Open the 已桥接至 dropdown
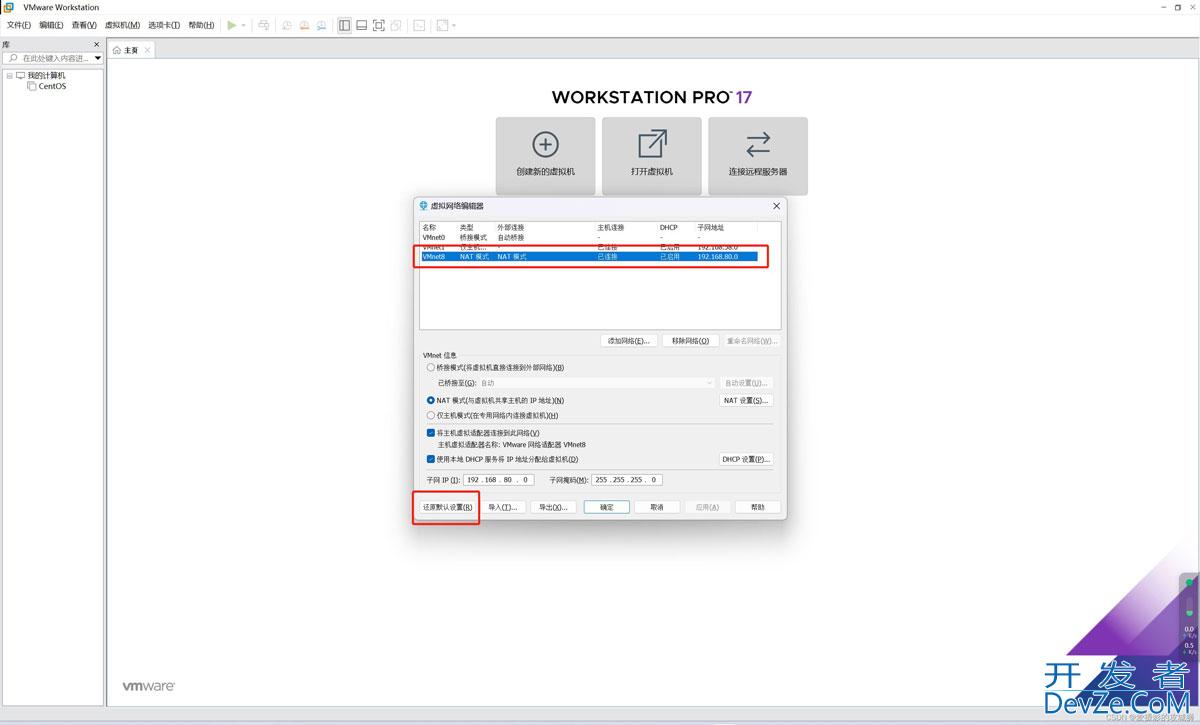Viewport: 1200px width, 725px height. (x=598, y=383)
